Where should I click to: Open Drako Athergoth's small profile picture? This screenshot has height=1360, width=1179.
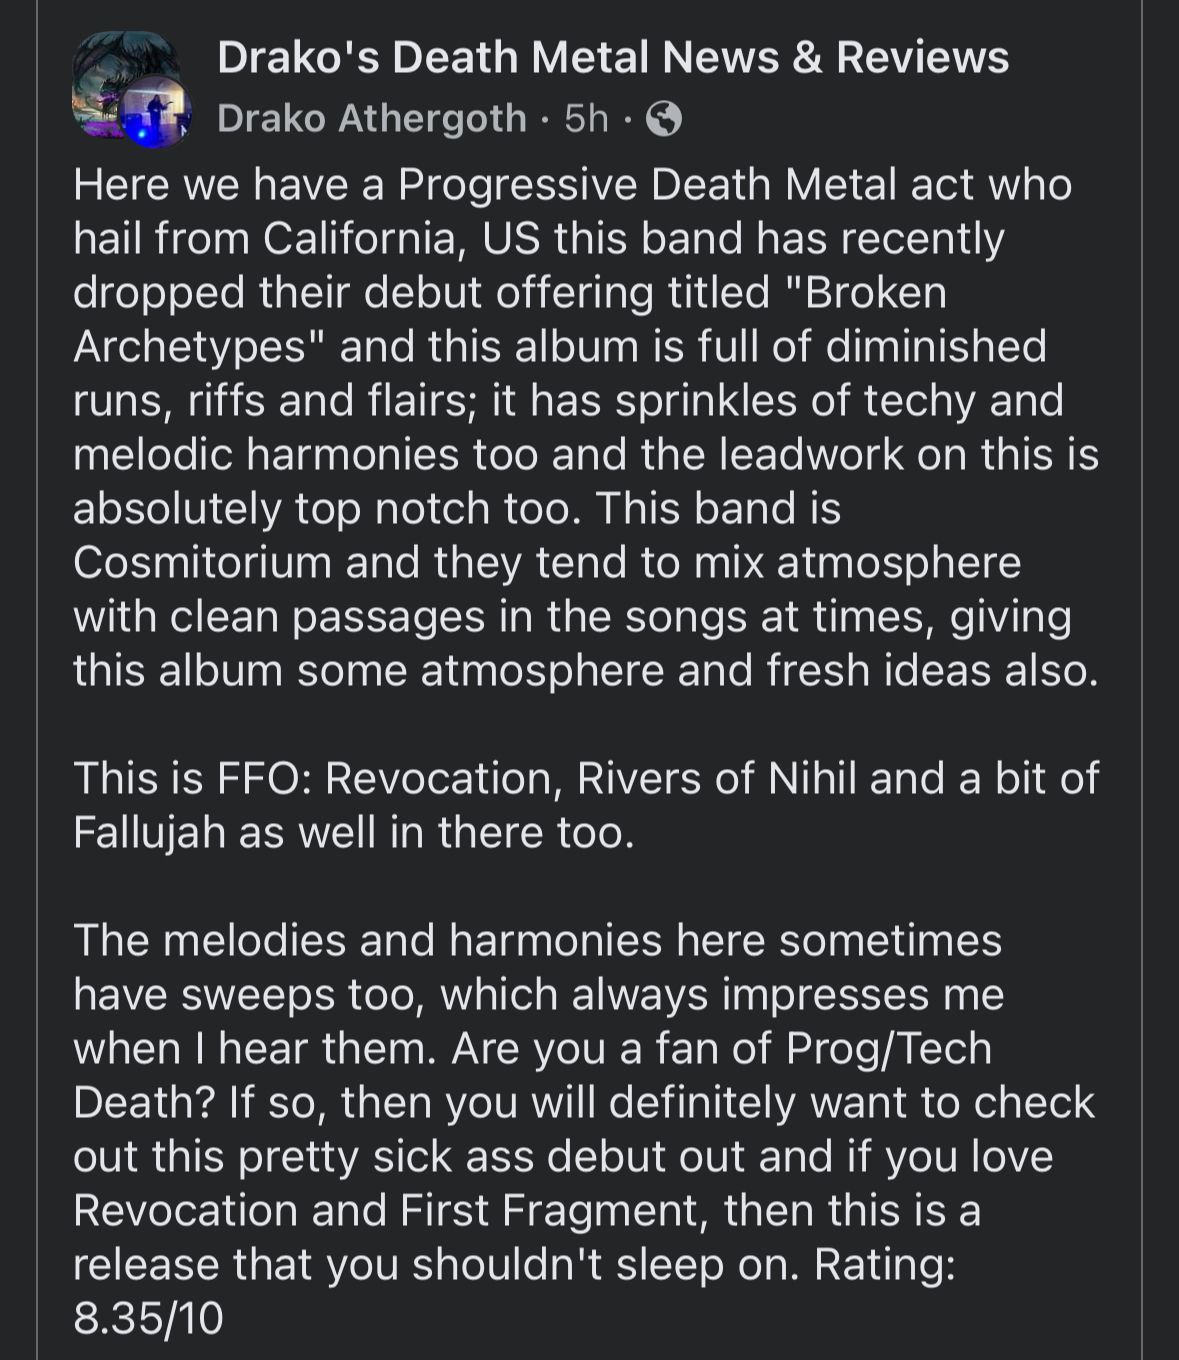tap(155, 112)
